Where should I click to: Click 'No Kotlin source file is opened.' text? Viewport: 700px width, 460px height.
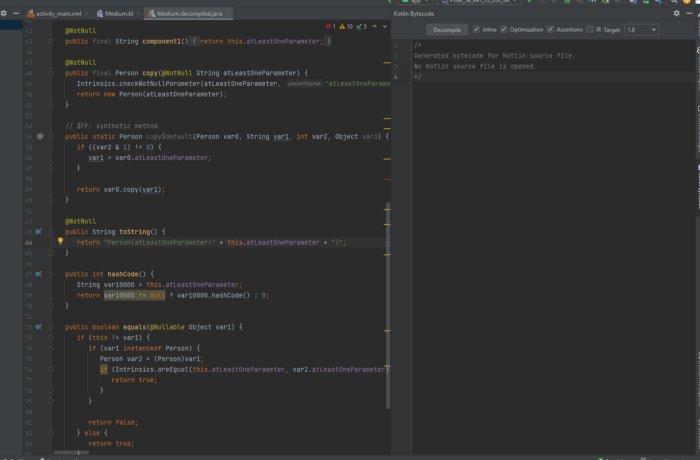(475, 67)
